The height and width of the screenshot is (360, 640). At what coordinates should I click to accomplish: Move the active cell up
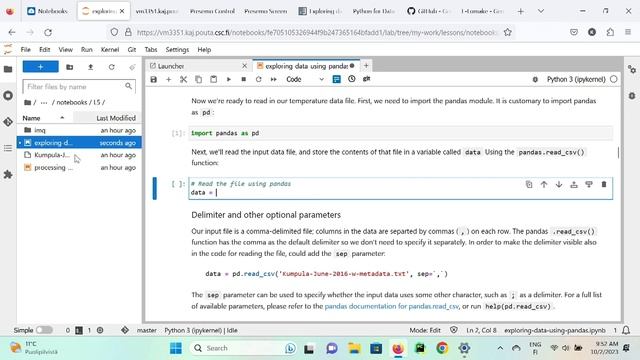click(544, 184)
